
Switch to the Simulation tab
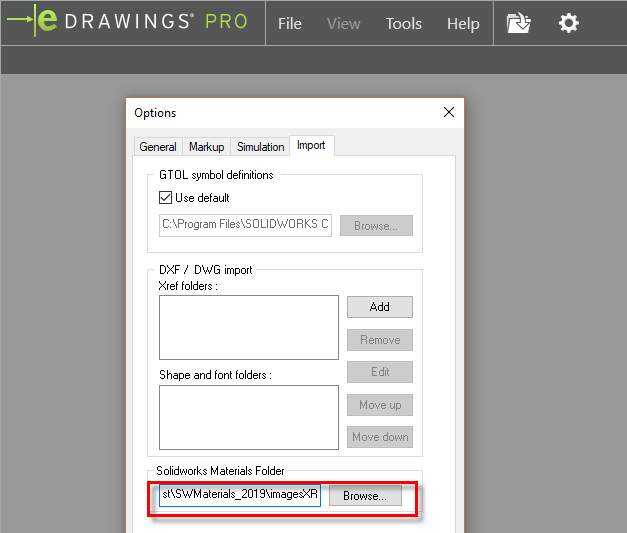pyautogui.click(x=260, y=147)
